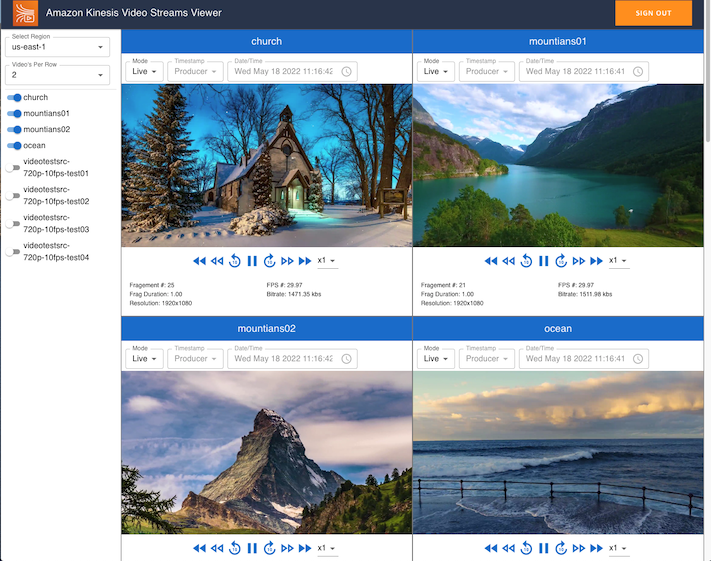The image size is (711, 561).
Task: Open the Timestamp Producer dropdown for mountians02
Action: point(195,359)
